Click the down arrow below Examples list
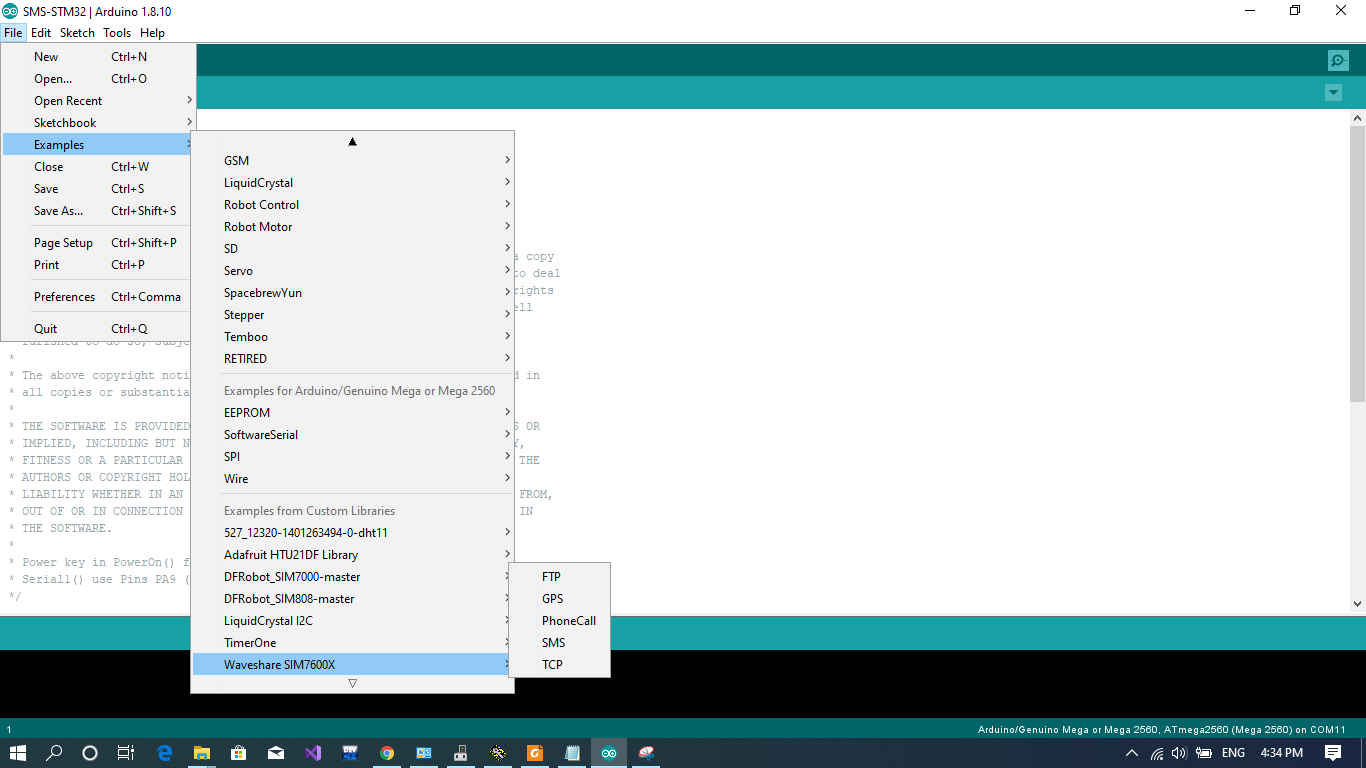Viewport: 1366px width, 768px height. point(352,684)
